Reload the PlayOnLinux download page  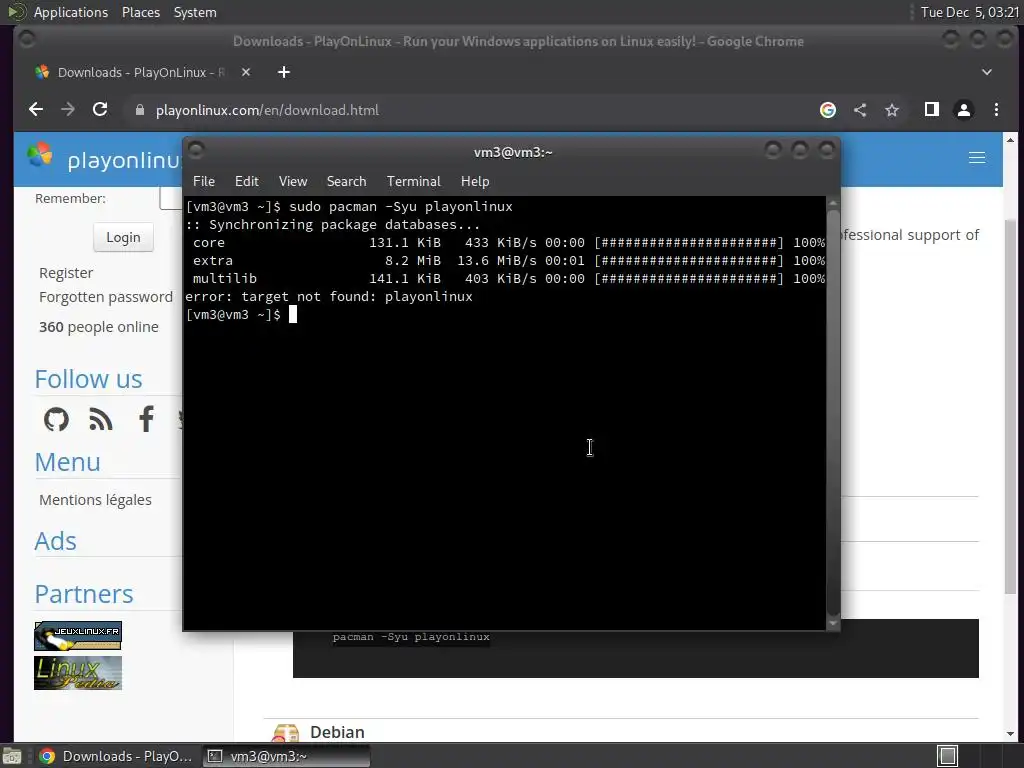100,110
